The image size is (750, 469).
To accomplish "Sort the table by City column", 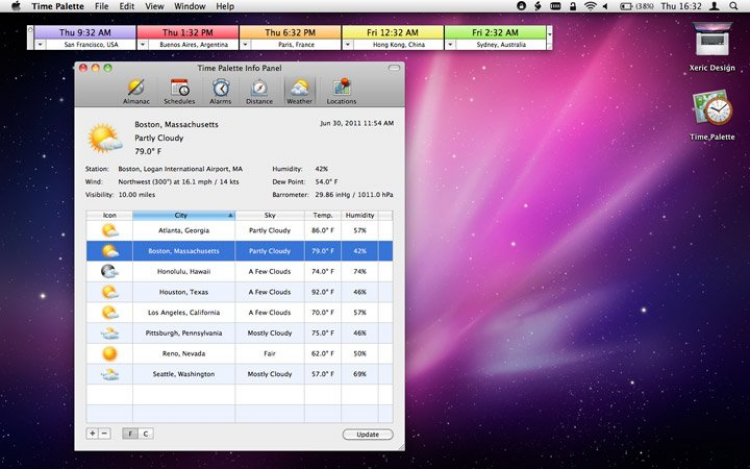I will coord(183,215).
